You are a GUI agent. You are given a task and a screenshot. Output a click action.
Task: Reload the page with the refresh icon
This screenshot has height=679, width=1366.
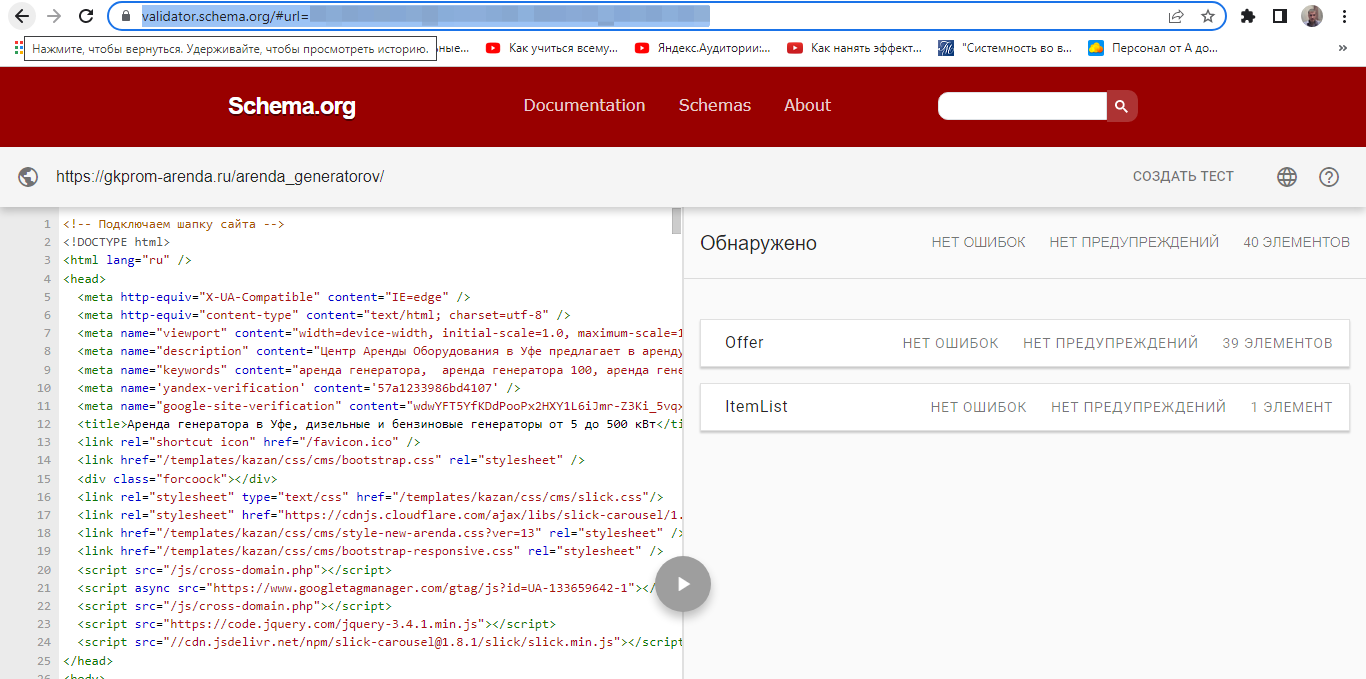point(86,16)
